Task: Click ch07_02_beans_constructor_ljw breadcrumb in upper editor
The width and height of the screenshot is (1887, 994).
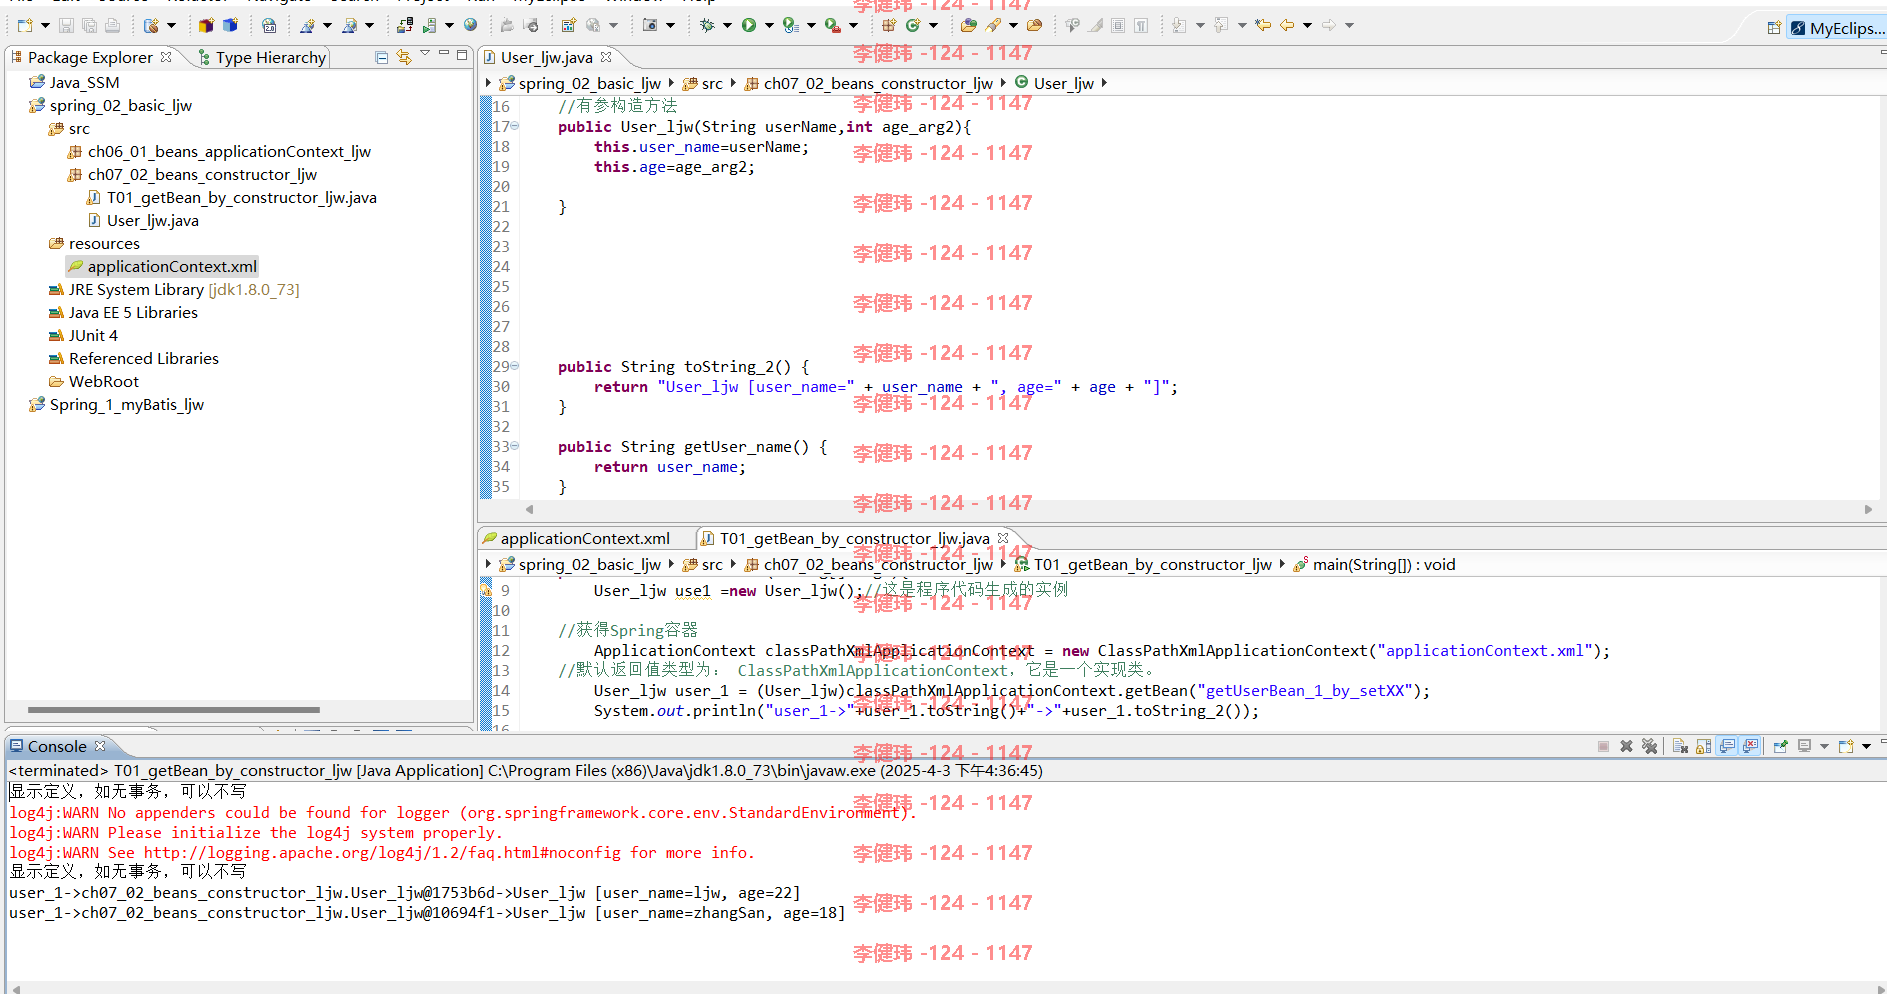Action: [x=868, y=83]
